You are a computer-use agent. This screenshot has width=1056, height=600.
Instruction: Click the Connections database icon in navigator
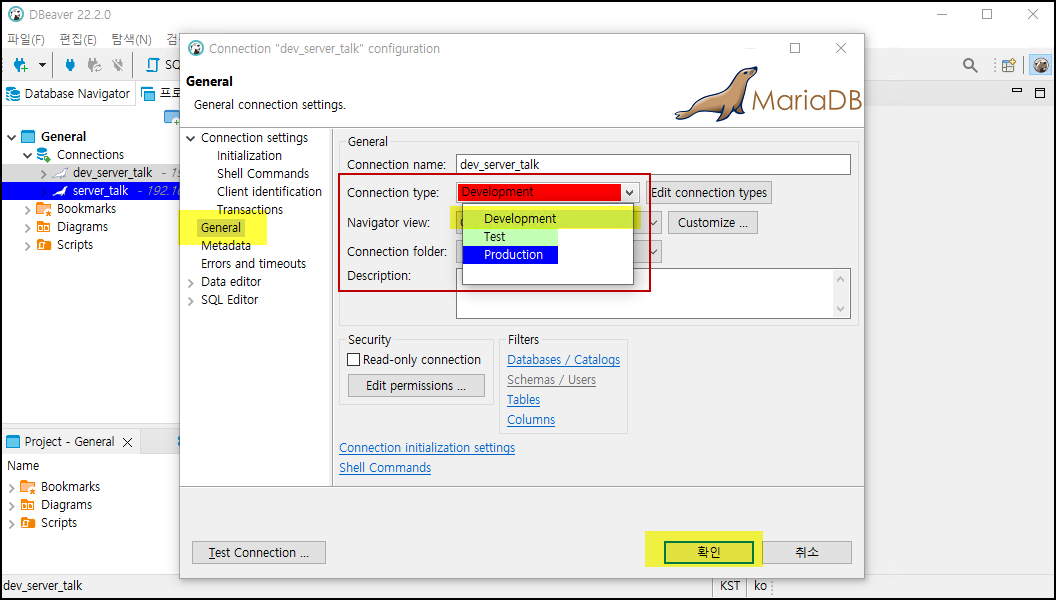[44, 155]
